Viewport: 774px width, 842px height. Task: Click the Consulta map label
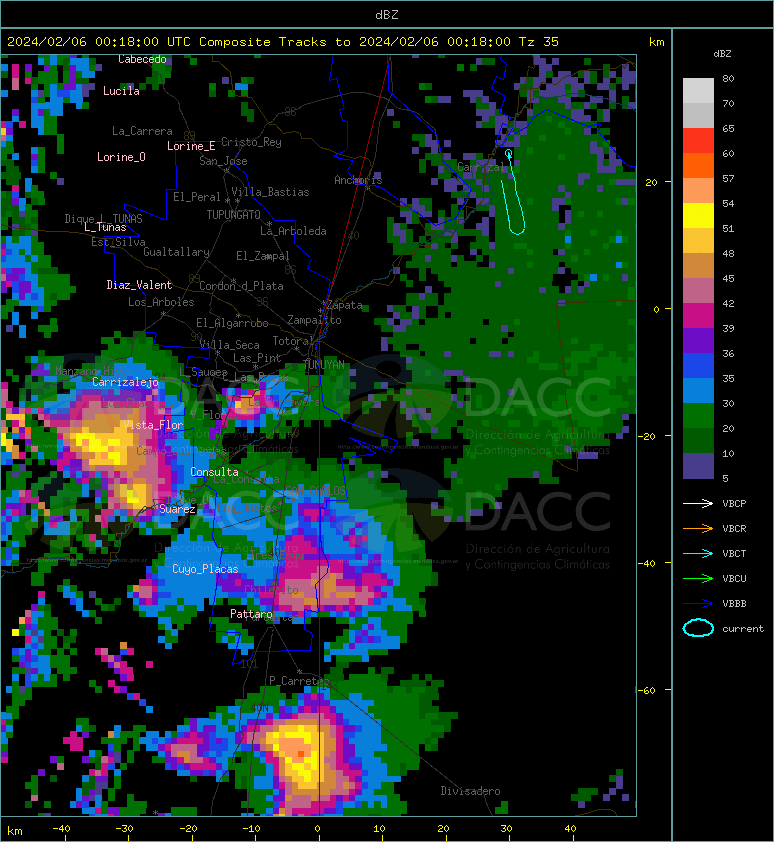[214, 471]
